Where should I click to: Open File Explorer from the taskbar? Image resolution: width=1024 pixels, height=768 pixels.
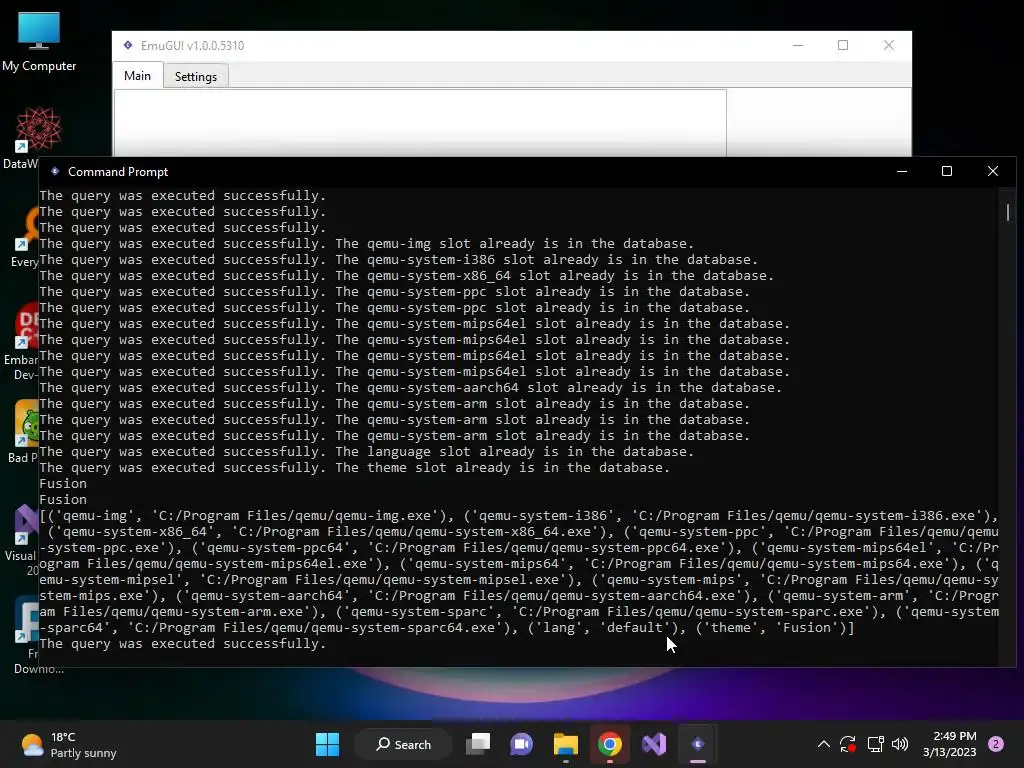[x=566, y=744]
